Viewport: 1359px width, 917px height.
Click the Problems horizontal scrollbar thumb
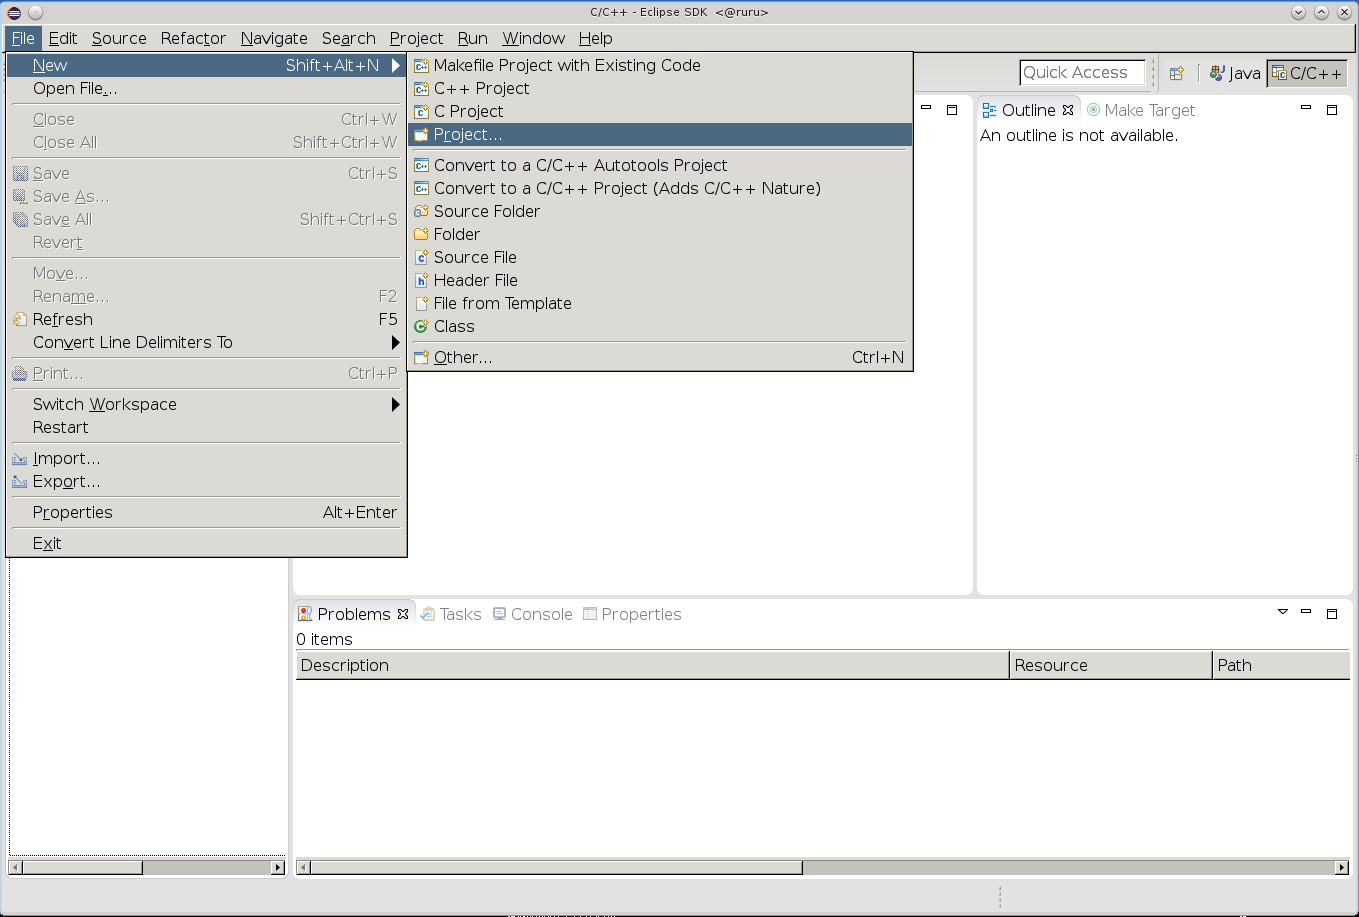pos(556,867)
